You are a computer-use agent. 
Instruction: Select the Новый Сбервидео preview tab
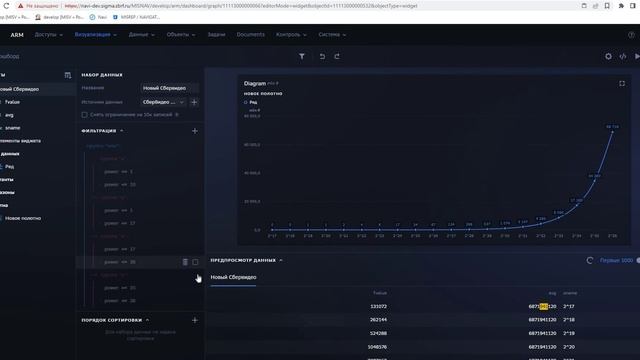click(x=233, y=277)
